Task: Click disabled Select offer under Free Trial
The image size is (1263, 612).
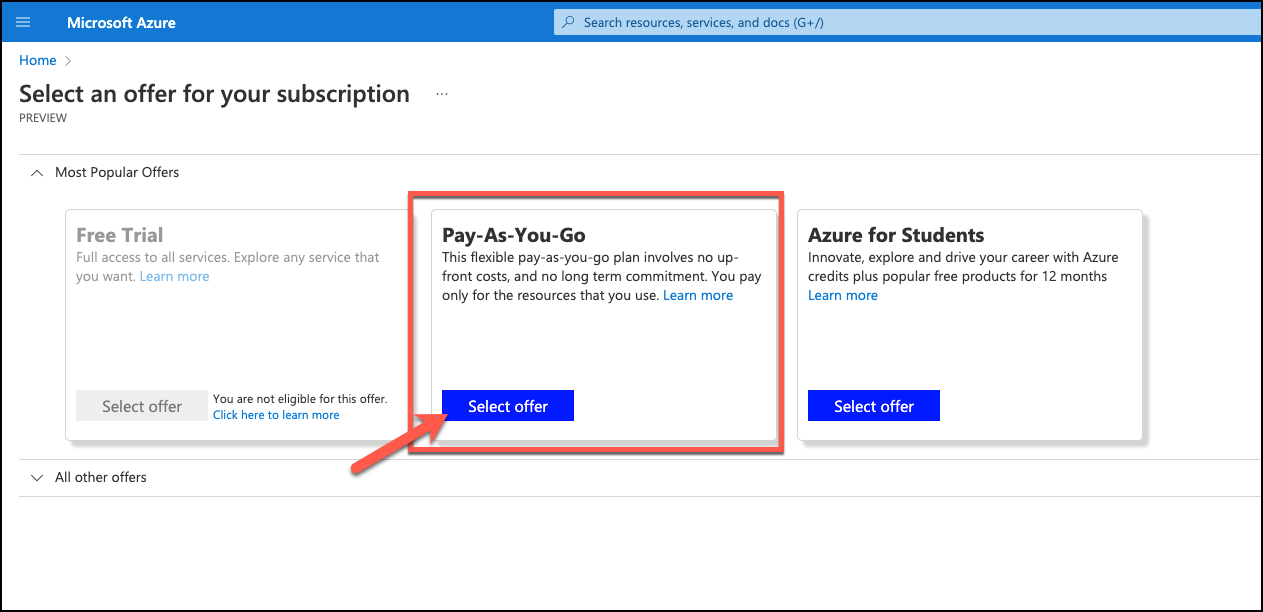Action: [142, 406]
